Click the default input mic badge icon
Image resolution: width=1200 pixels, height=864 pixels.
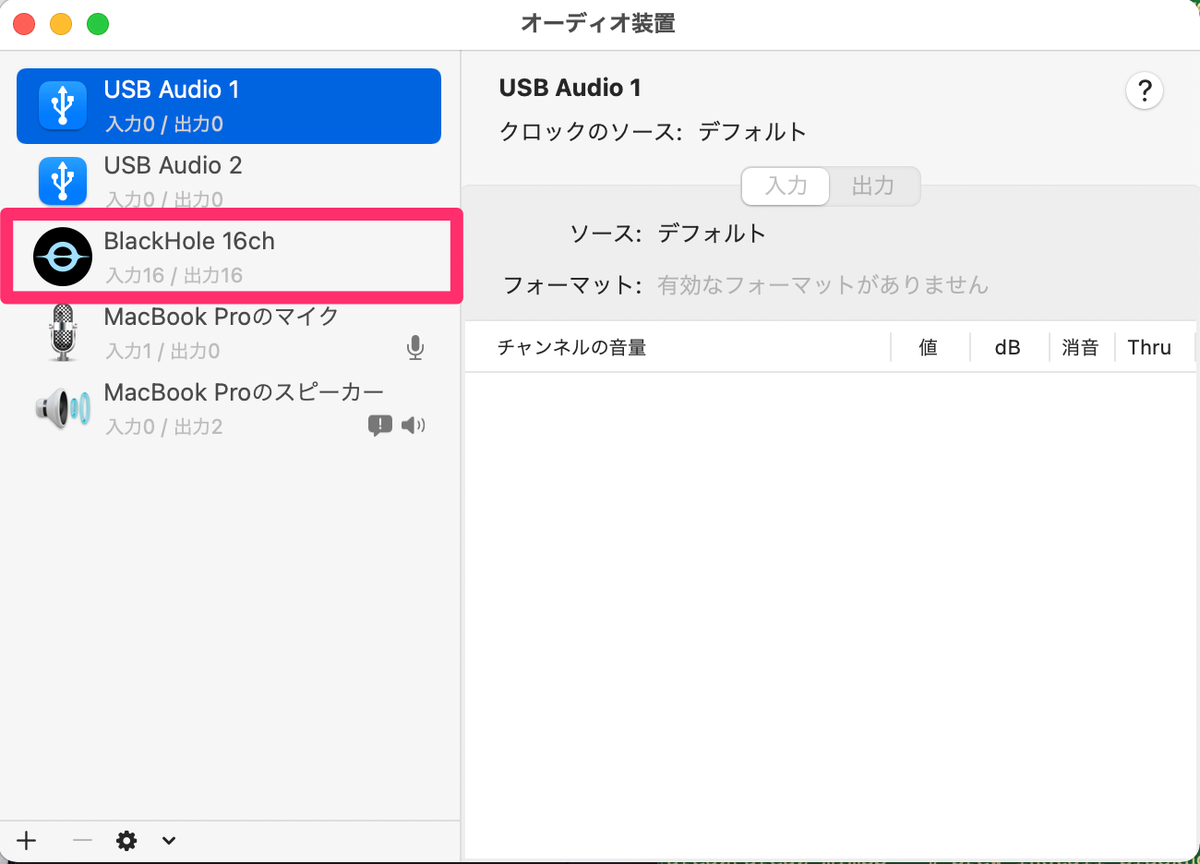click(x=415, y=348)
